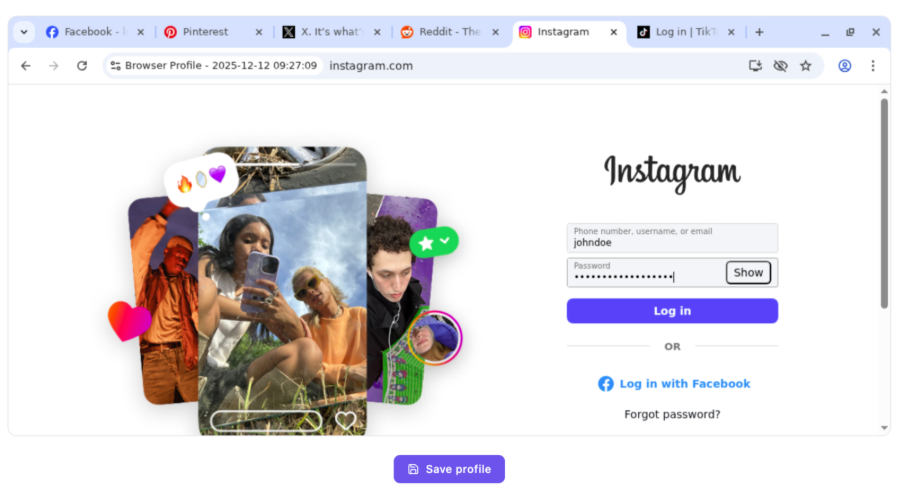Show the hidden password text
Screen dimensions: 899x496
click(748, 272)
